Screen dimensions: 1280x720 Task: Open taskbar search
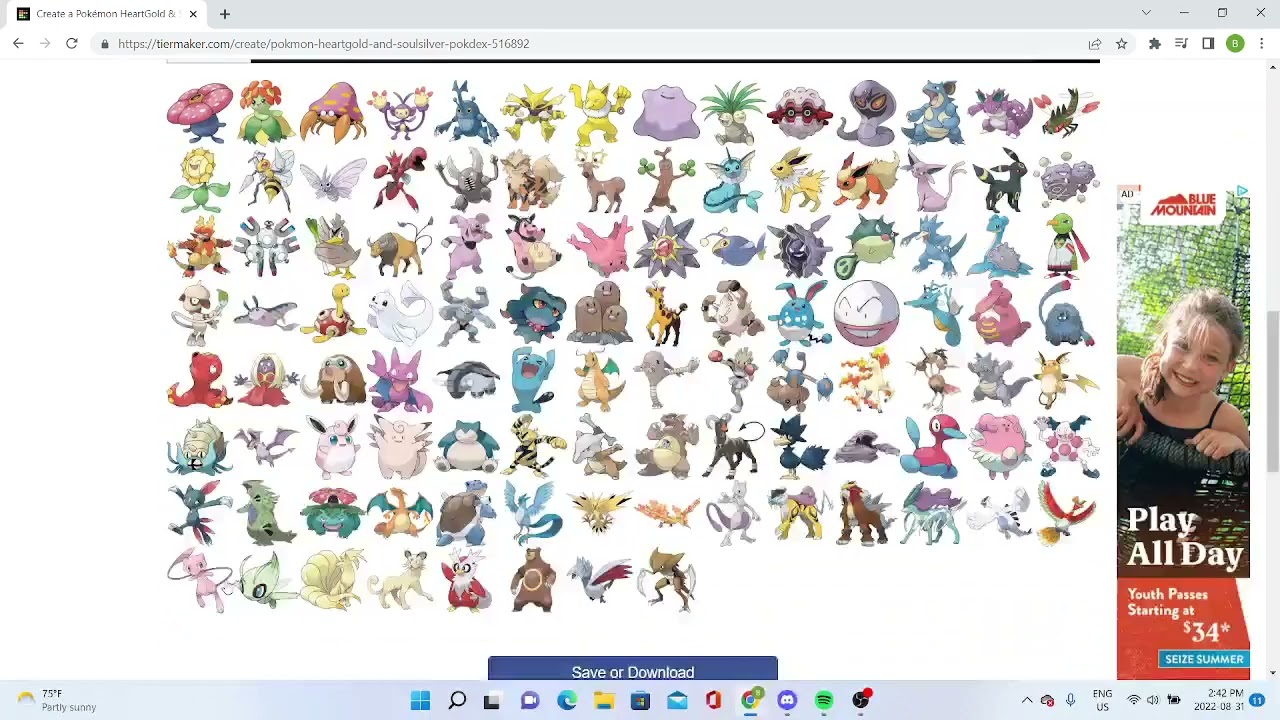[x=457, y=700]
